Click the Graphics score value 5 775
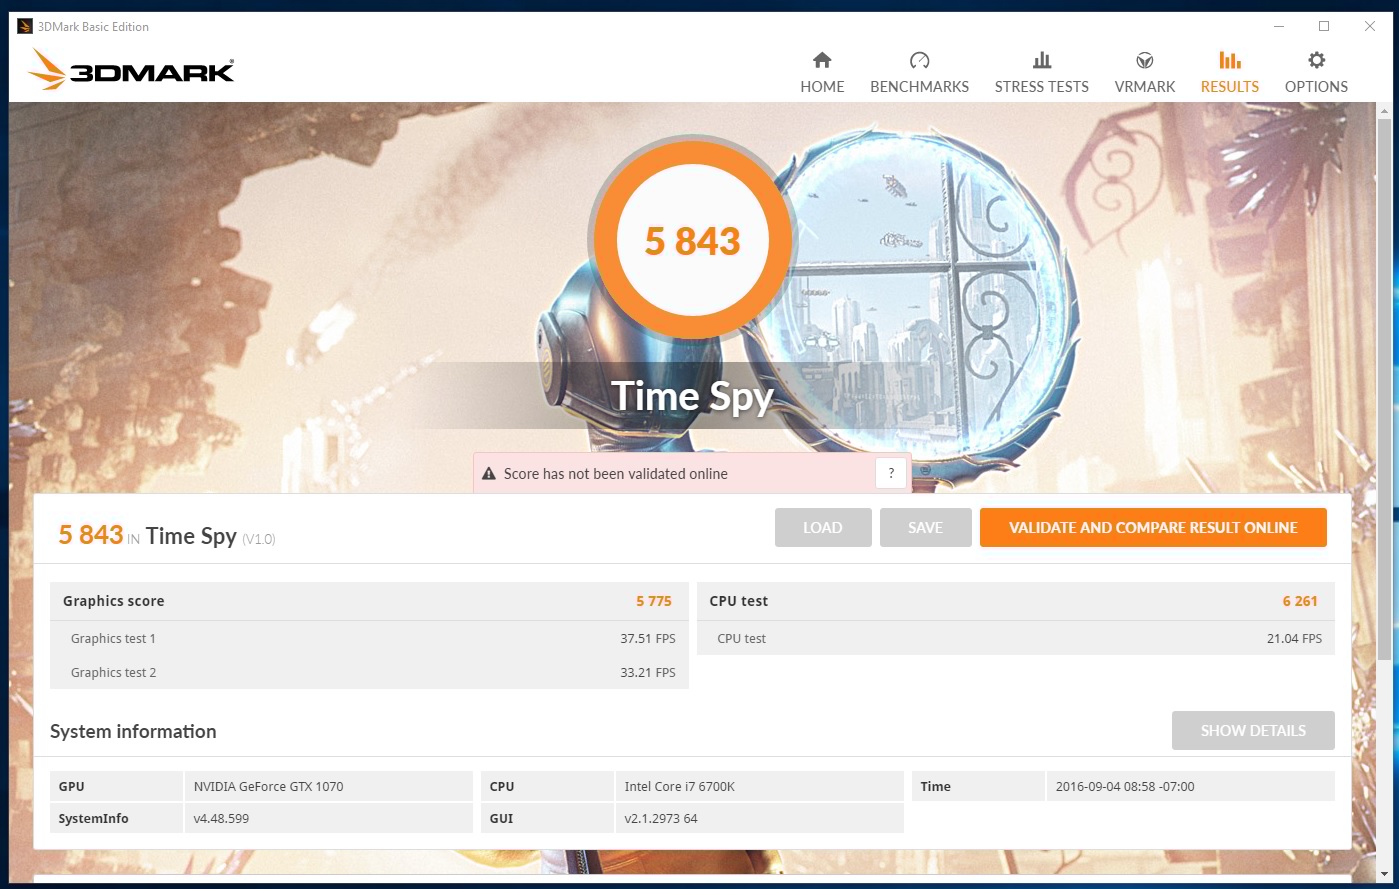Image resolution: width=1399 pixels, height=889 pixels. (x=654, y=601)
